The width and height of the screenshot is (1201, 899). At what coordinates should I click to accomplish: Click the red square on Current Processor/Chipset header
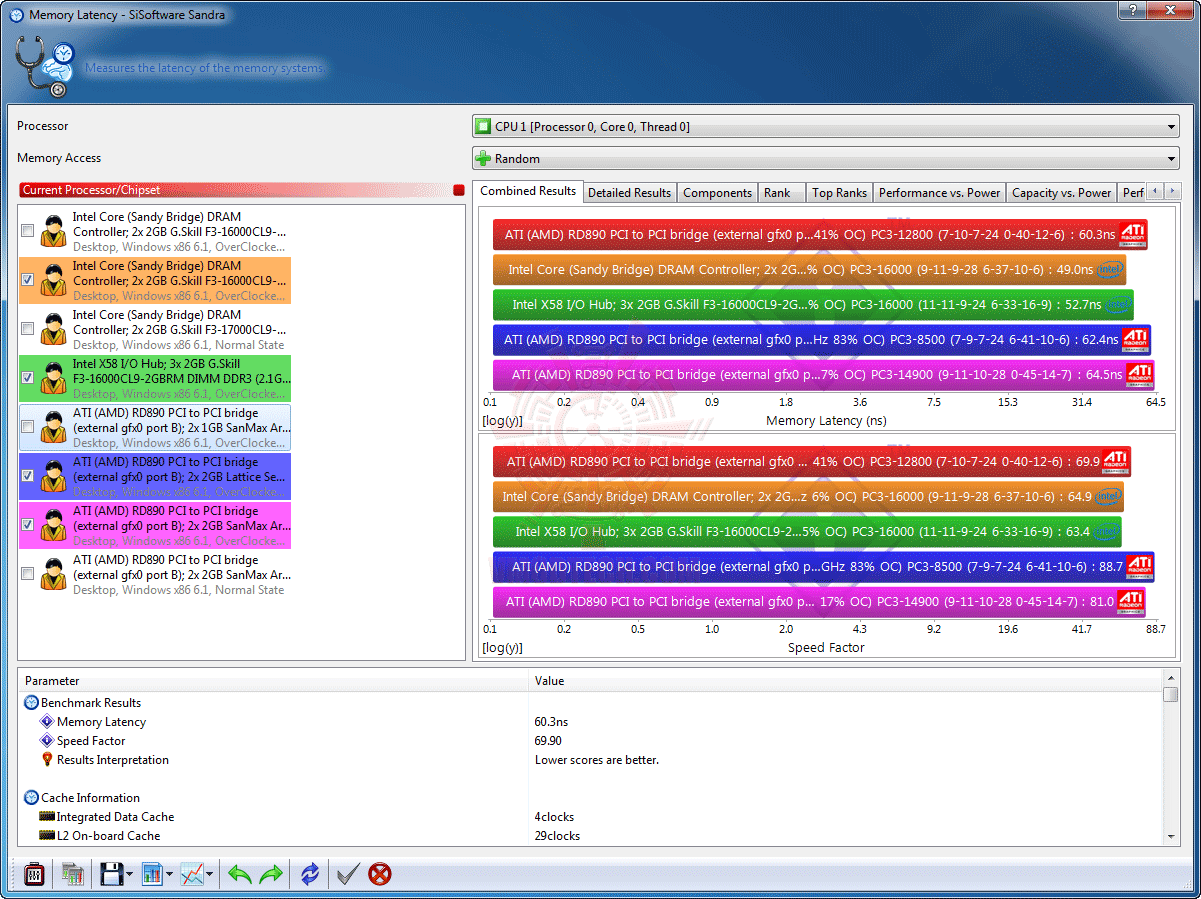coord(458,190)
